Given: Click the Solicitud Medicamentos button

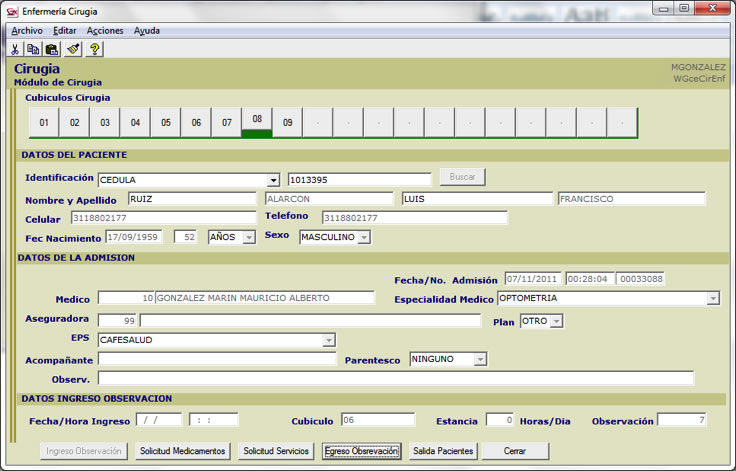Looking at the screenshot, I should (x=183, y=451).
